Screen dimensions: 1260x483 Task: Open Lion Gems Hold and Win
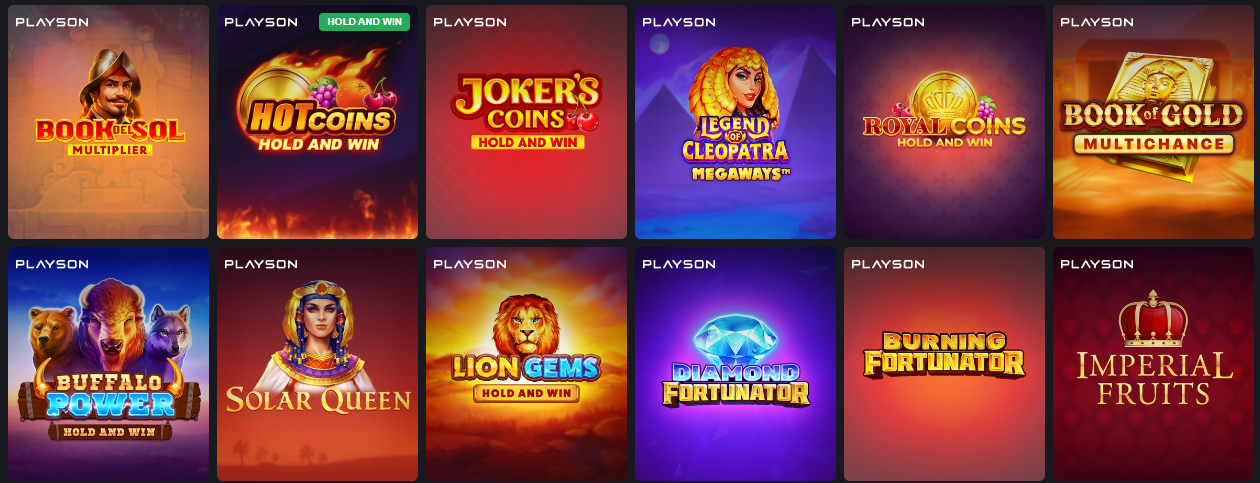point(526,364)
